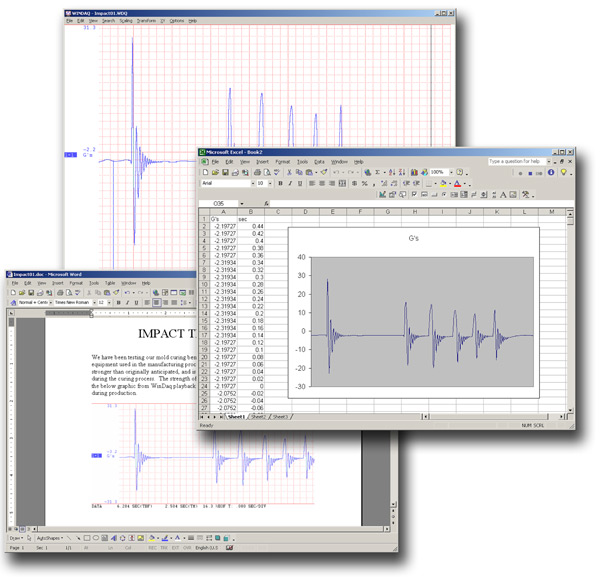The image size is (600, 581).
Task: Click the G's chart title in Excel
Action: click(x=414, y=238)
